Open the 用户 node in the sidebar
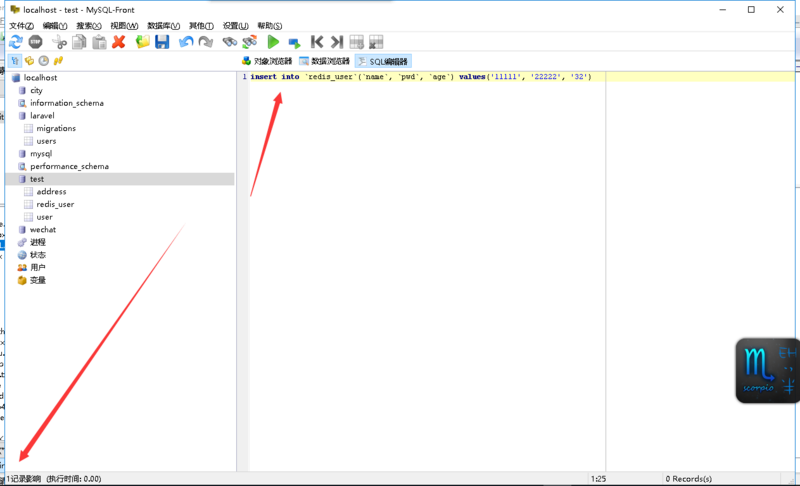 (x=38, y=268)
